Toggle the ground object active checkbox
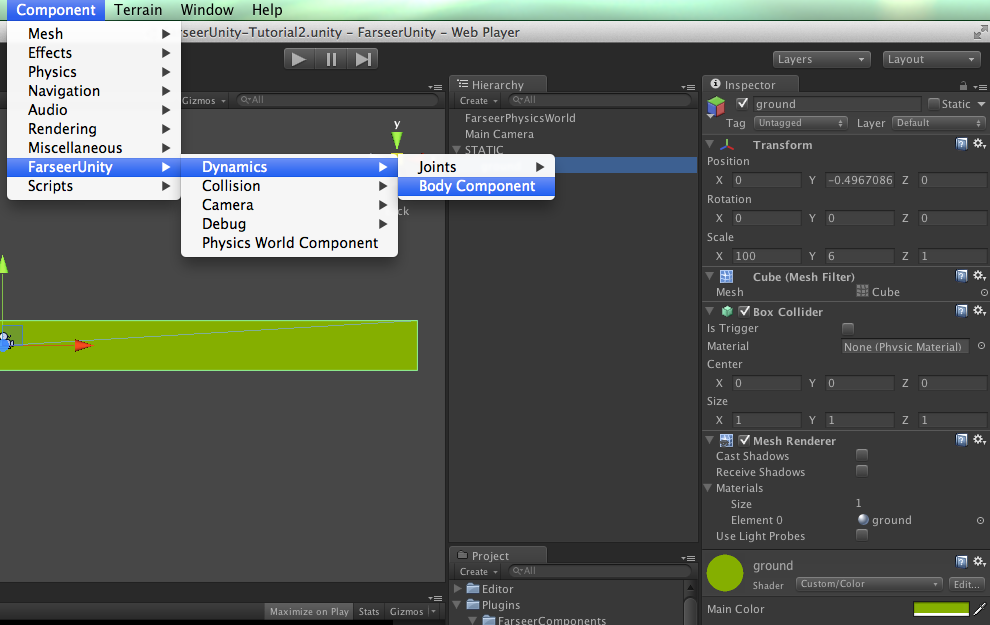This screenshot has height=625, width=990. [742, 104]
